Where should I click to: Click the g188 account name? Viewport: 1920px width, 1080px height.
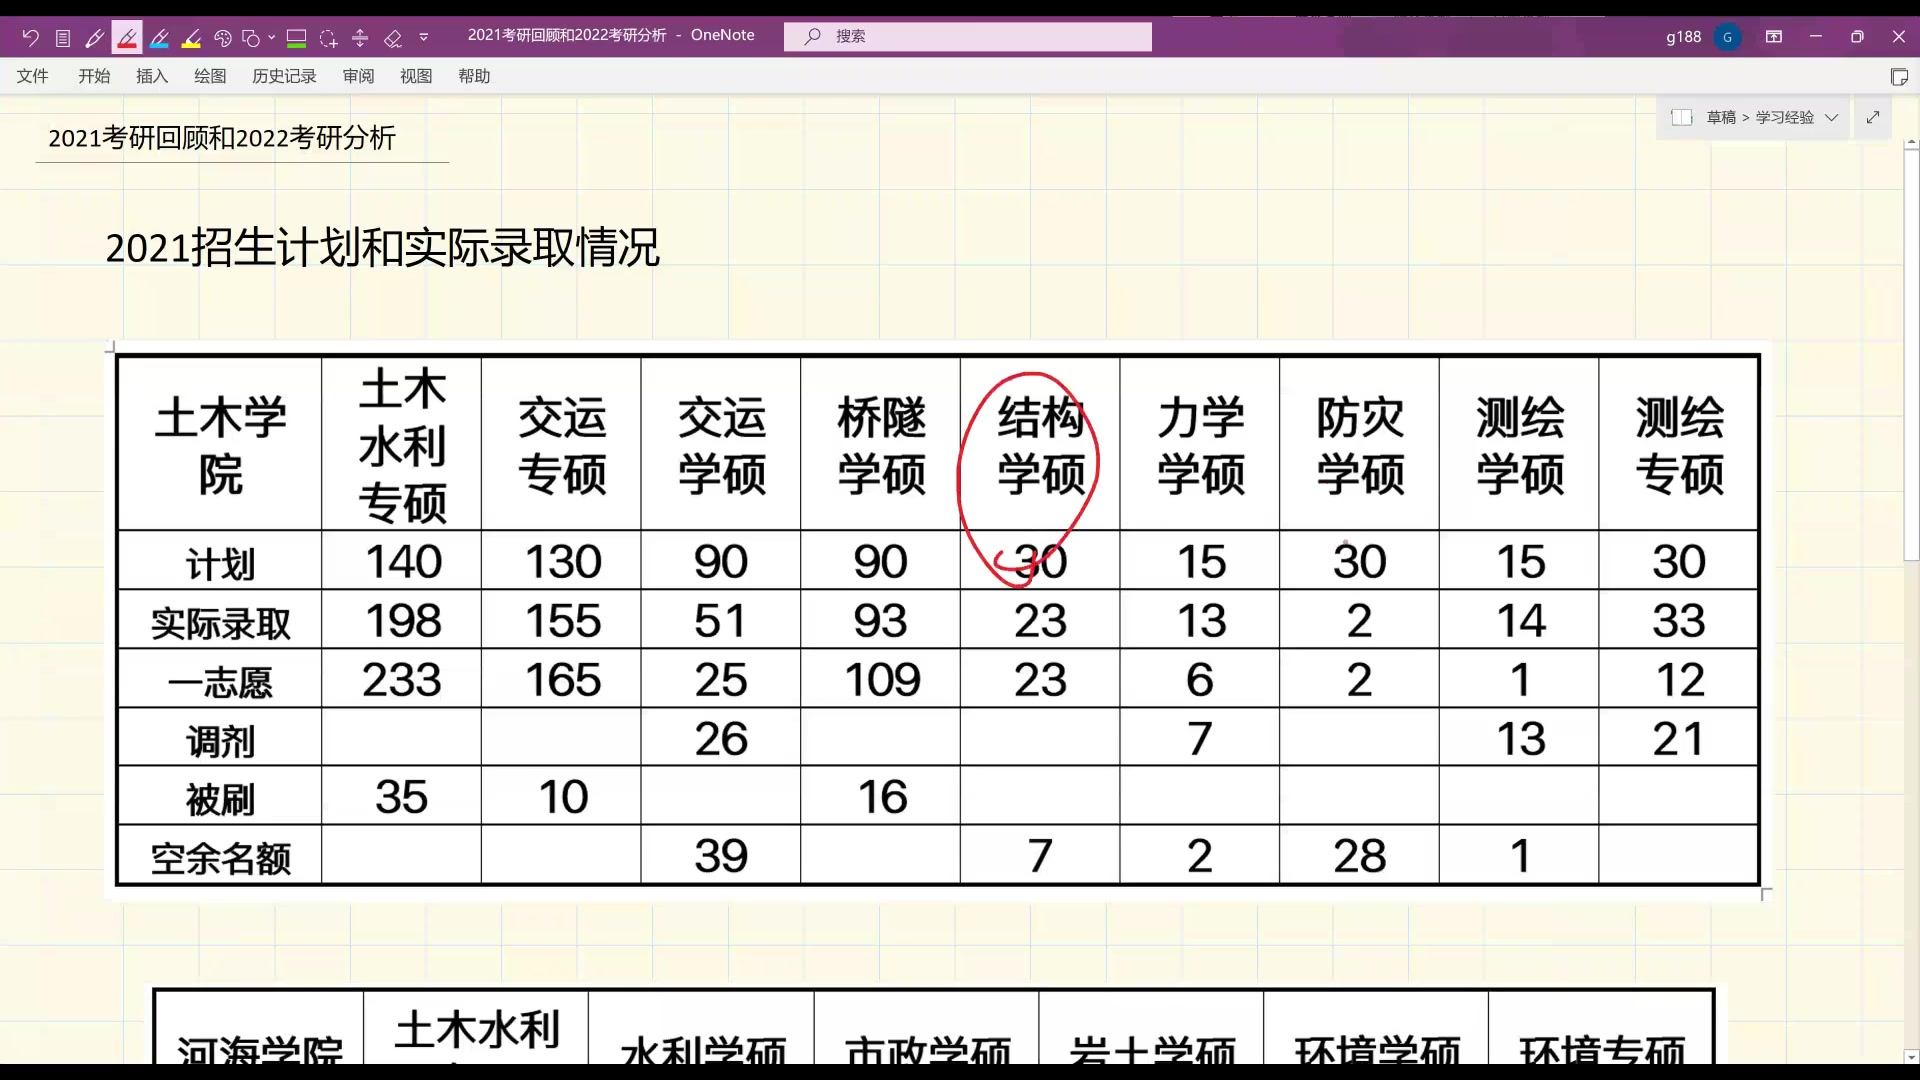1683,37
